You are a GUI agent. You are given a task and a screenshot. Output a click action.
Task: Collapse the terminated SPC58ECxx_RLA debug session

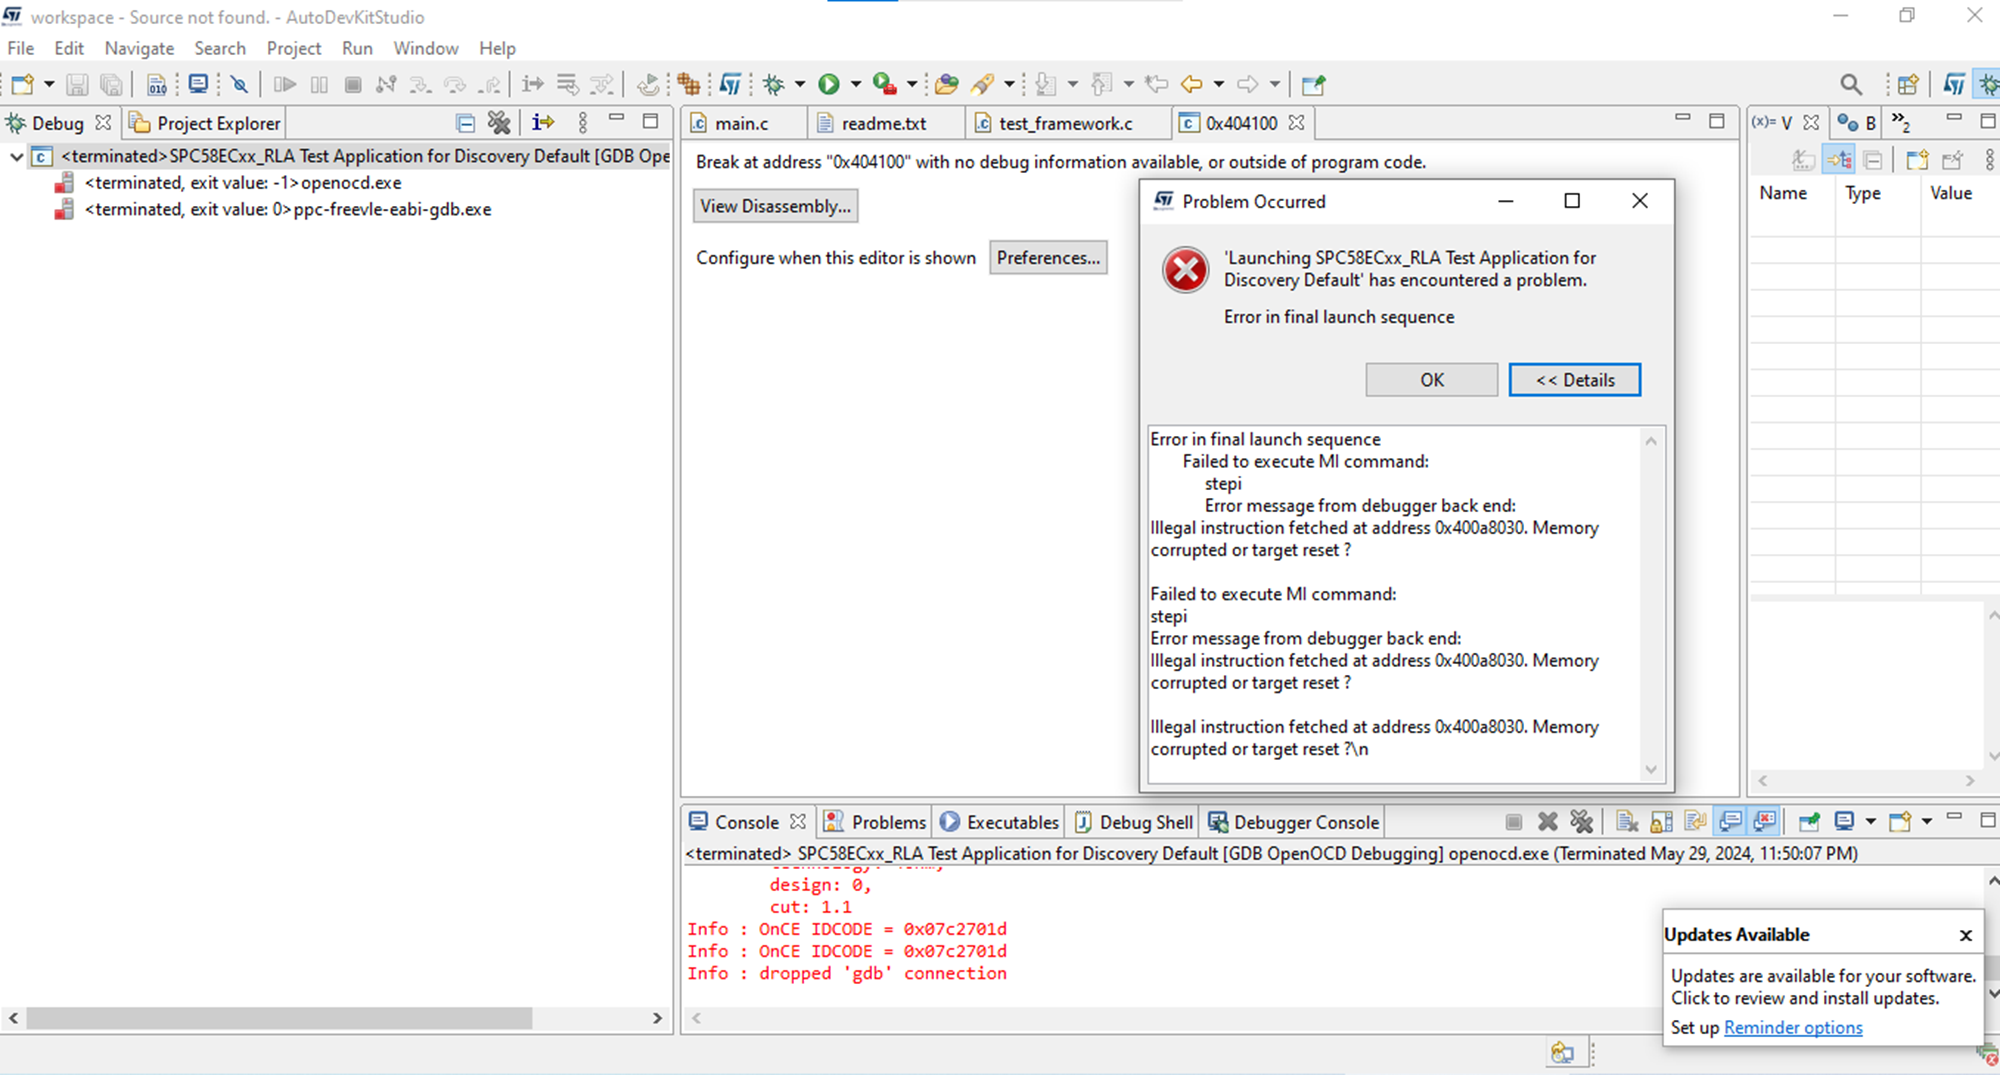pyautogui.click(x=16, y=157)
